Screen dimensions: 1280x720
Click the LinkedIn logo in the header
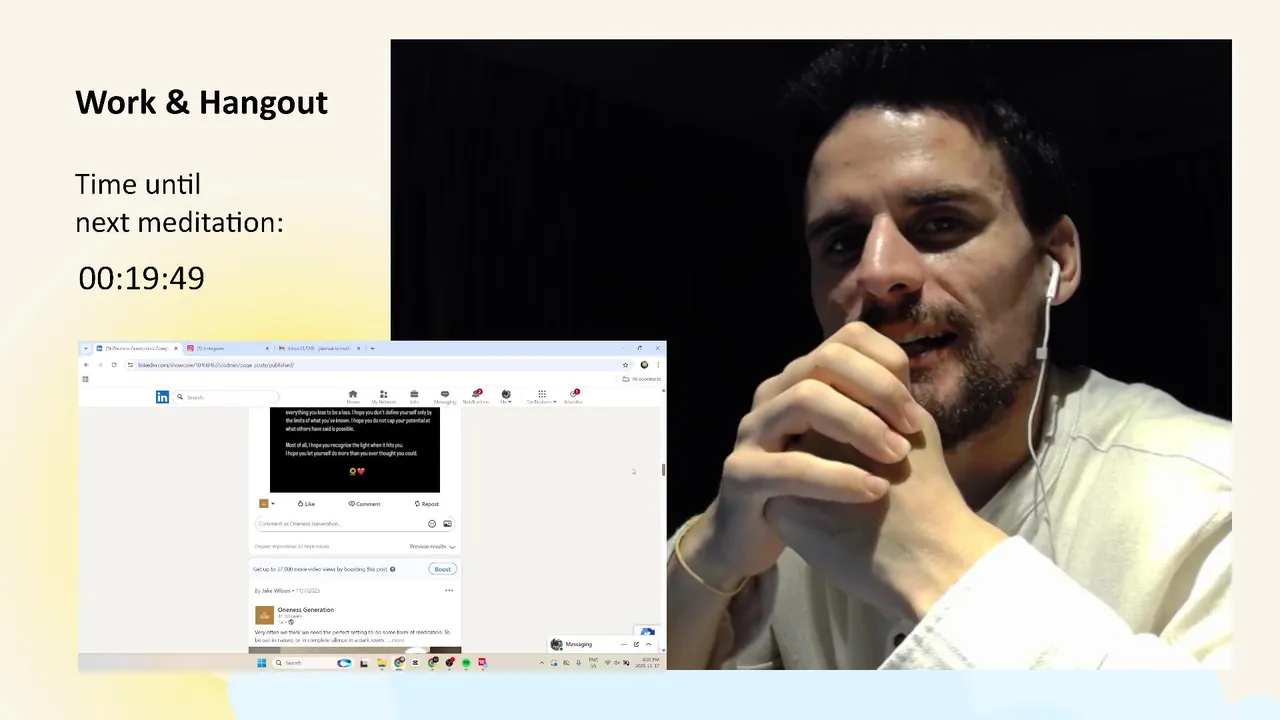pos(162,397)
